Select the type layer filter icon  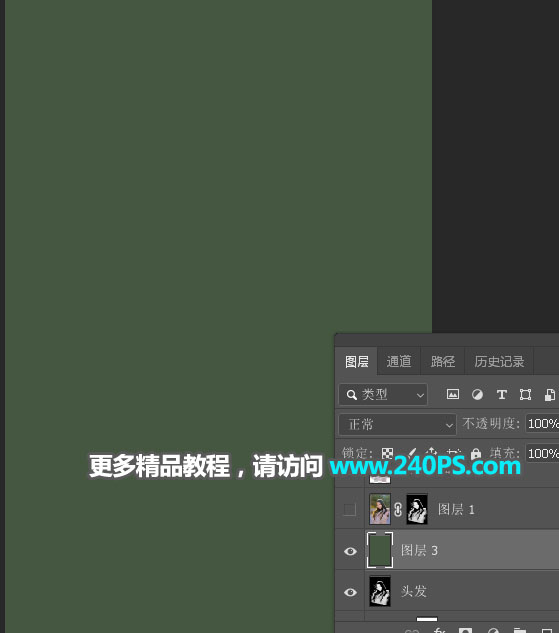502,394
